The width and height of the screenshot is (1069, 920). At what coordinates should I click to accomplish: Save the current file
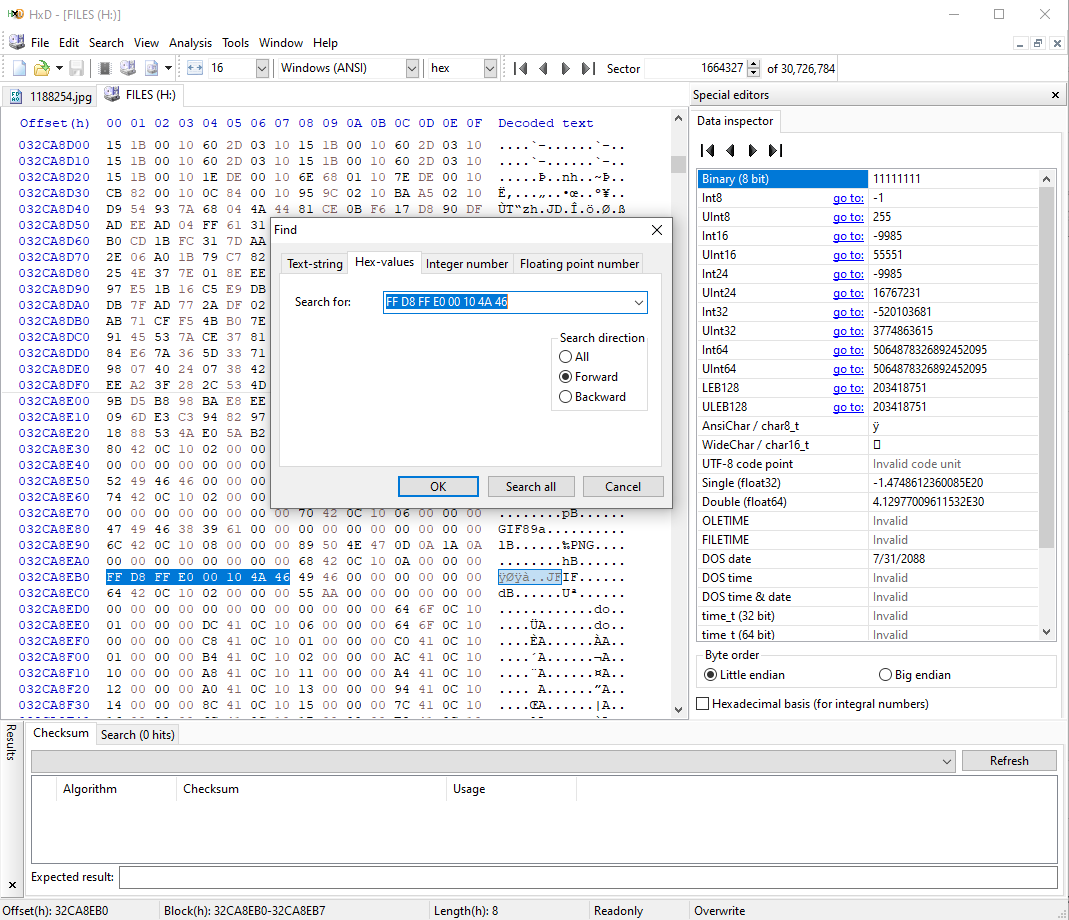coord(76,68)
